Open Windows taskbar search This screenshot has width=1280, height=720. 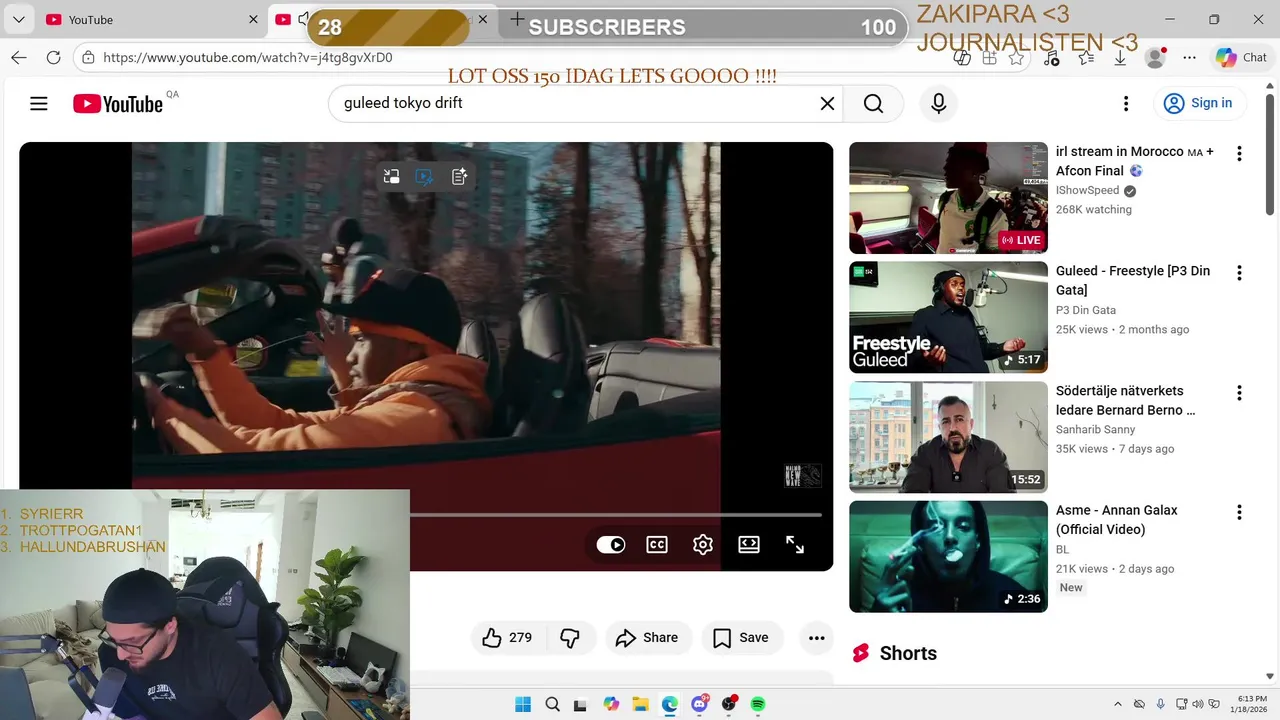click(552, 704)
